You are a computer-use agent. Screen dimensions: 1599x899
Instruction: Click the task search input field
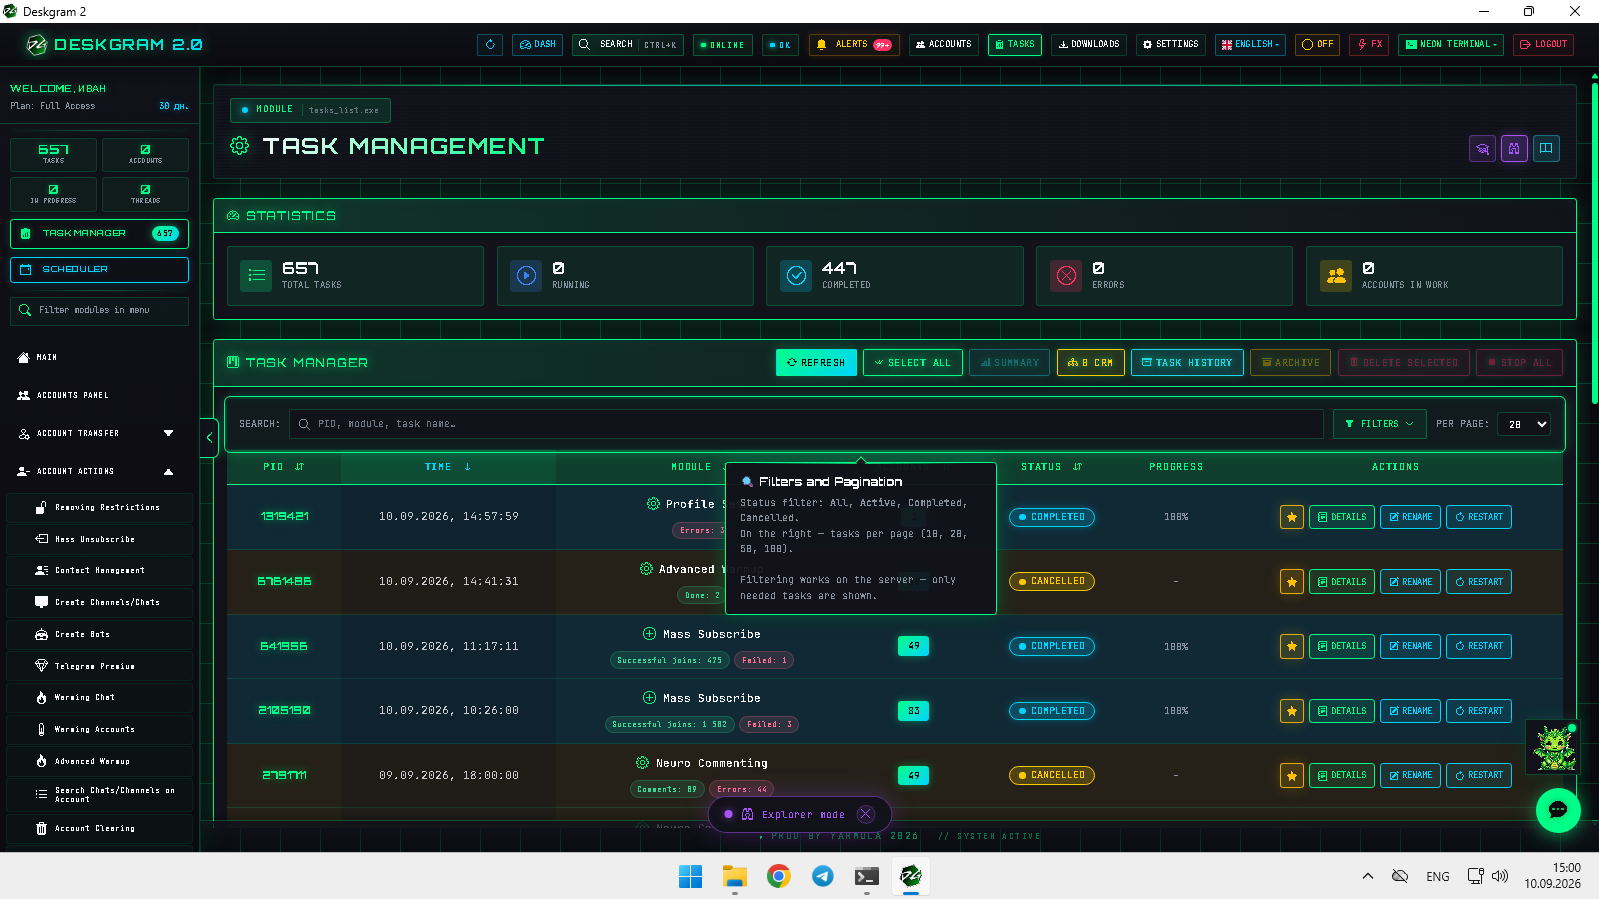(806, 424)
